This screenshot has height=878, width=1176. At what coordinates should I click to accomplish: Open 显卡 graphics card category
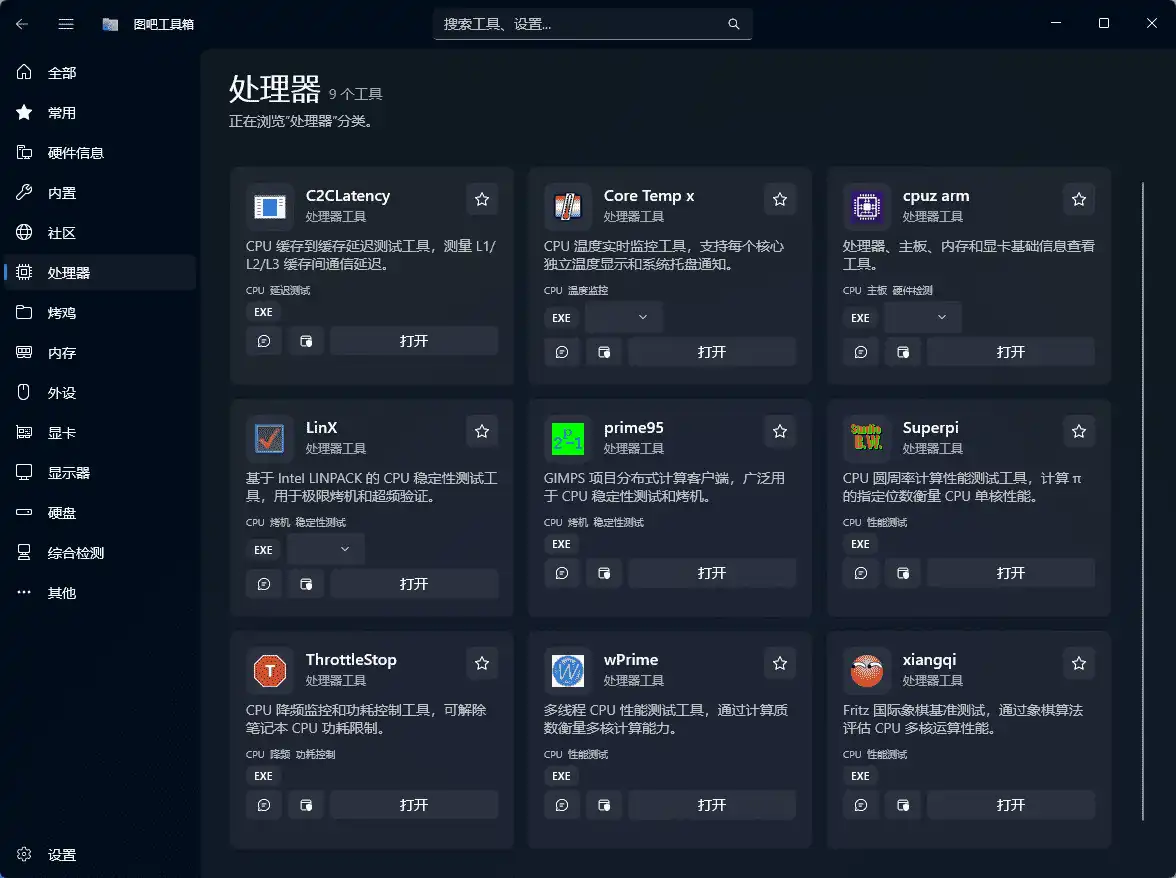click(x=100, y=433)
